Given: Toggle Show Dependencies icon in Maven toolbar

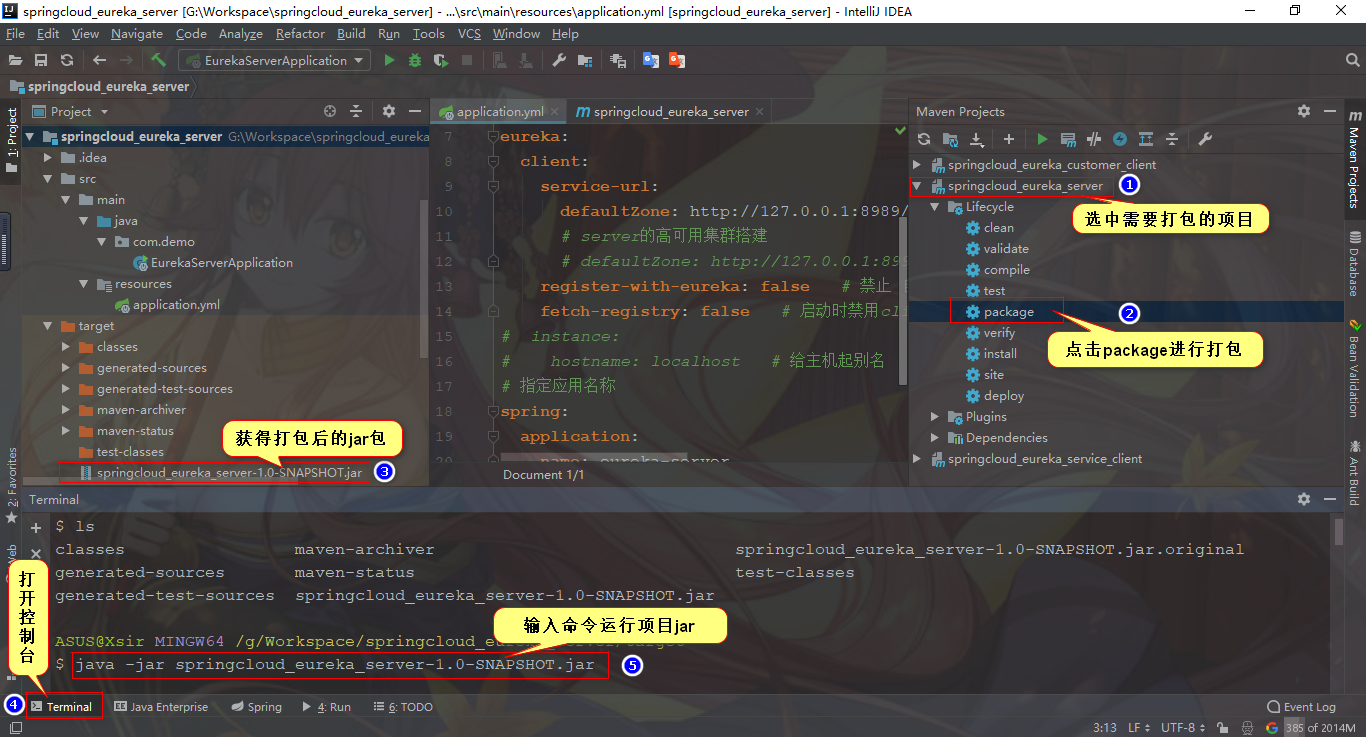Looking at the screenshot, I should pos(1146,139).
